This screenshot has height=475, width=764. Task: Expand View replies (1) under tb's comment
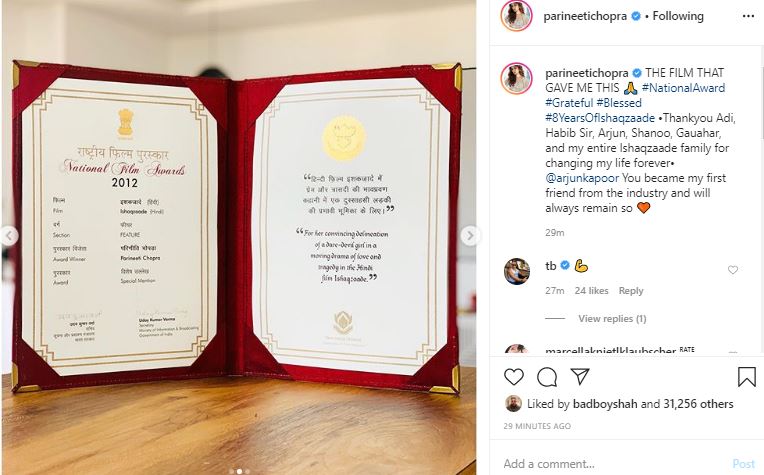612,319
